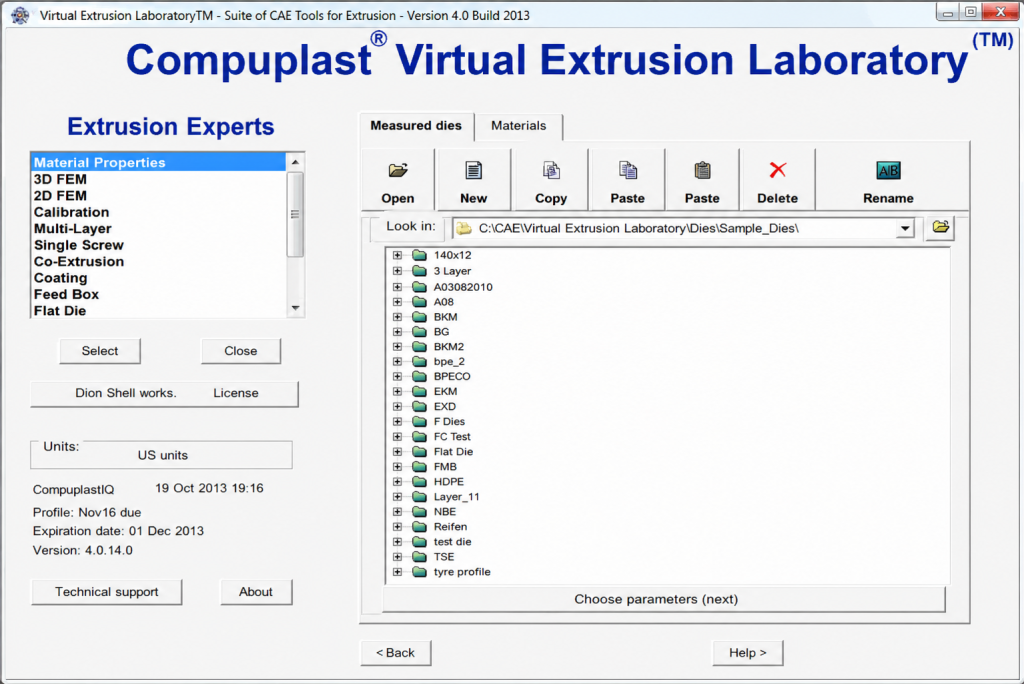Expand the A03082010 folder node
The height and width of the screenshot is (684, 1024).
tap(397, 287)
